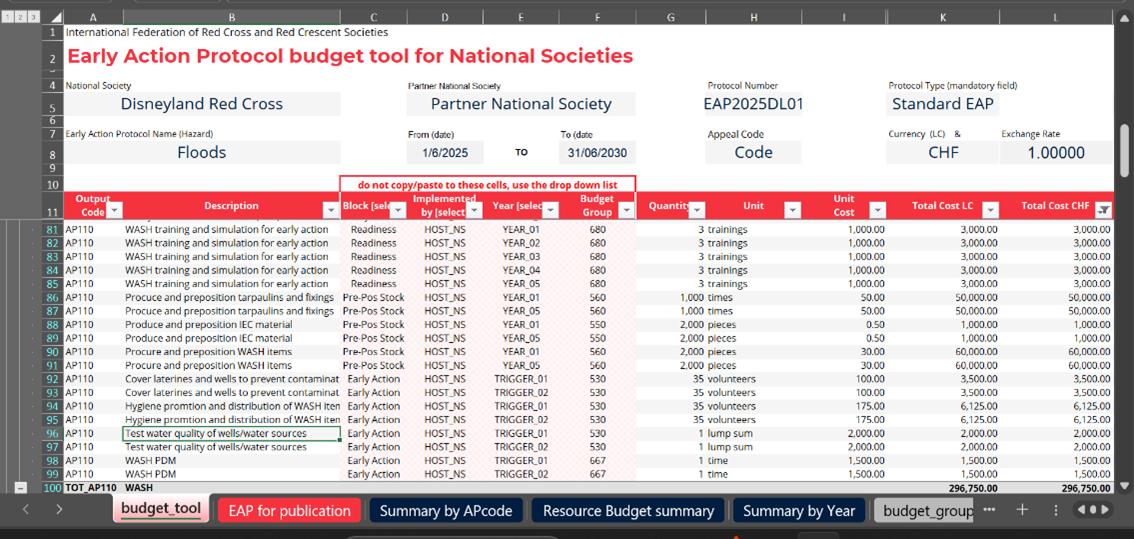Screen dimensions: 1134x539
Task: Select lump sum unit in row 97
Action: click(753, 447)
